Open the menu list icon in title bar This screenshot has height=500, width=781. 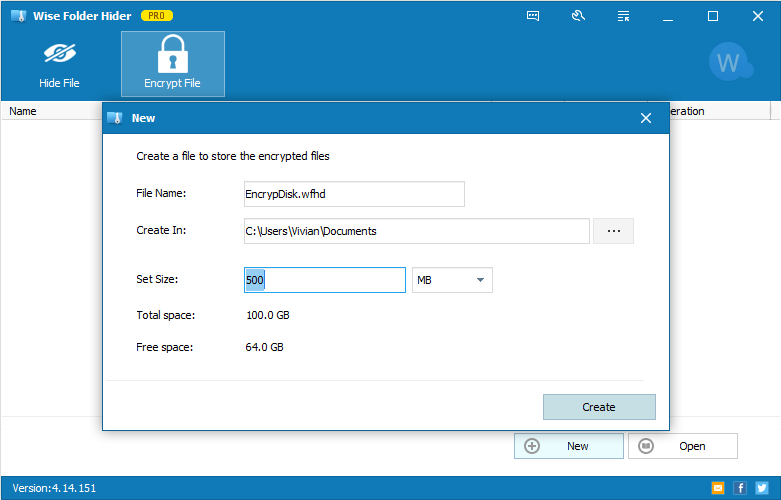[x=623, y=16]
